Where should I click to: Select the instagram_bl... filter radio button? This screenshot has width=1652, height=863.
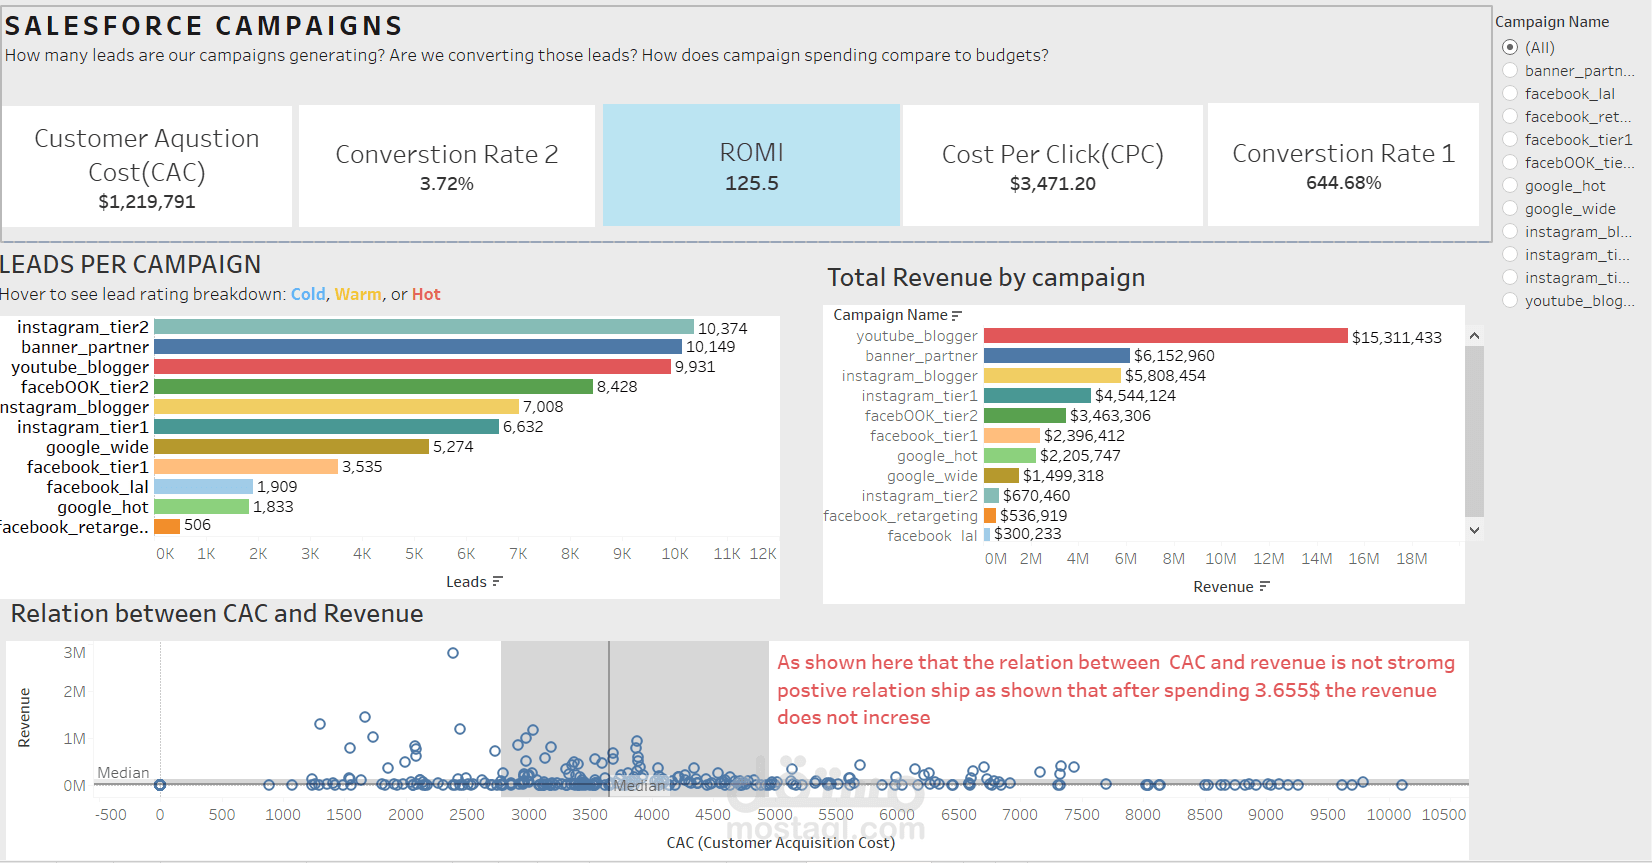[x=1510, y=231]
